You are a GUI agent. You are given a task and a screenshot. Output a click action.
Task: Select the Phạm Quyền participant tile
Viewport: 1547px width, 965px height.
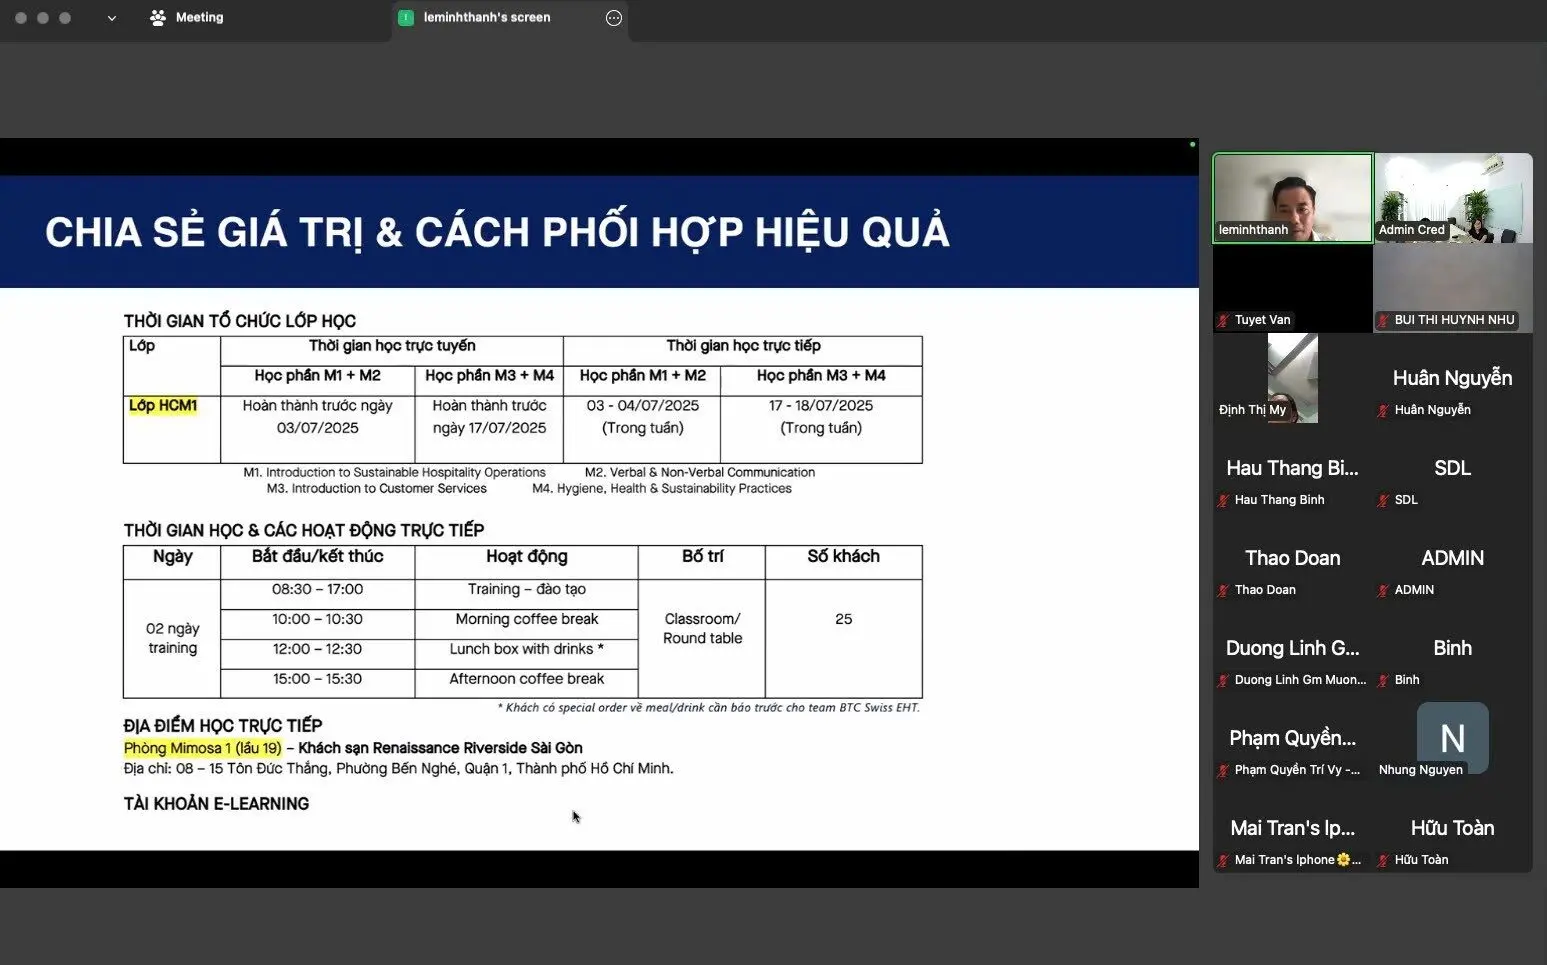[x=1292, y=748]
